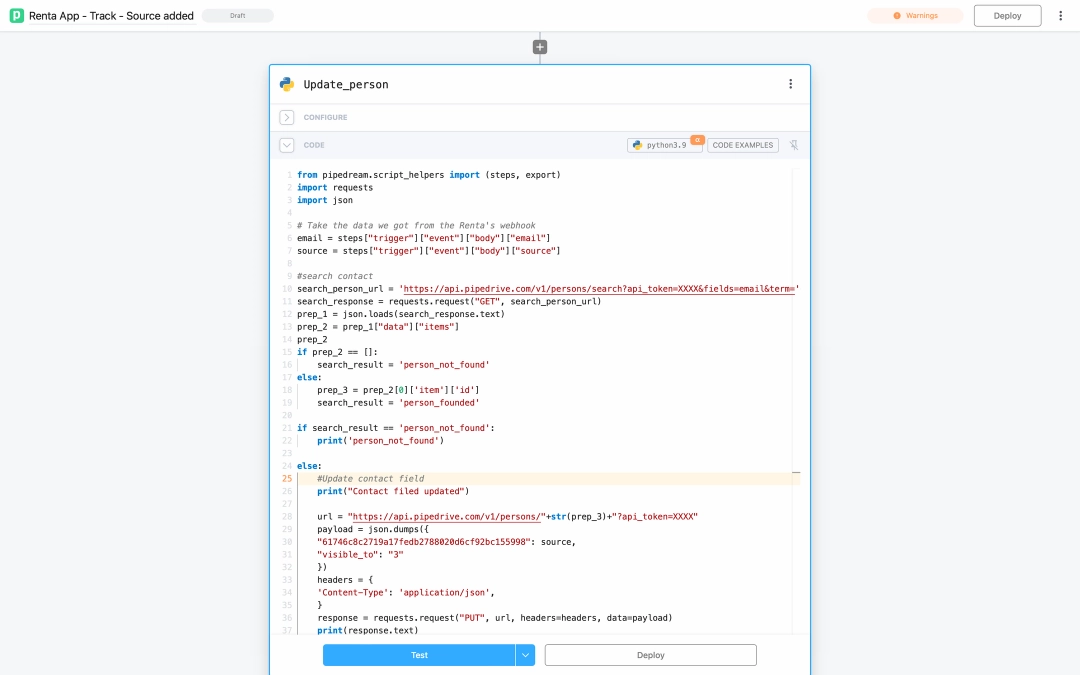
Task: Open CODE EXAMPLES for the Python step
Action: (741, 145)
